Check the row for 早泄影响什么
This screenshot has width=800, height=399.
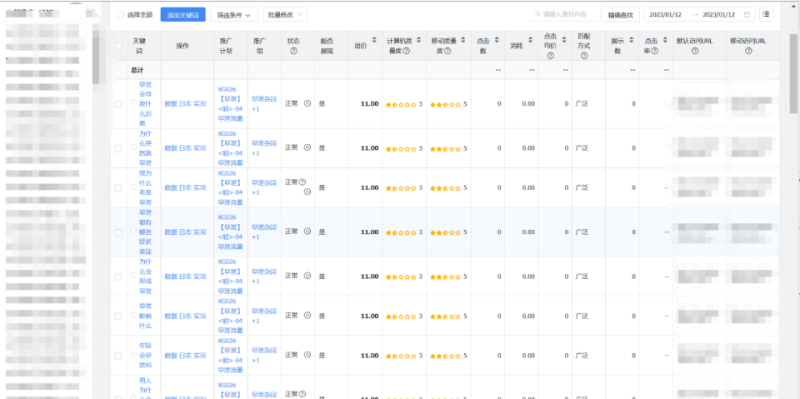click(118, 316)
